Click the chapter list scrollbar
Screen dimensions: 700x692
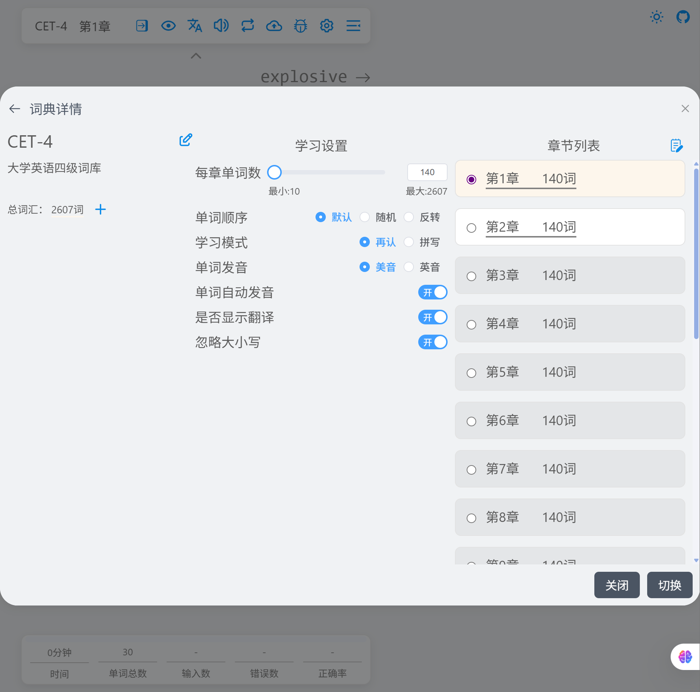click(x=696, y=253)
